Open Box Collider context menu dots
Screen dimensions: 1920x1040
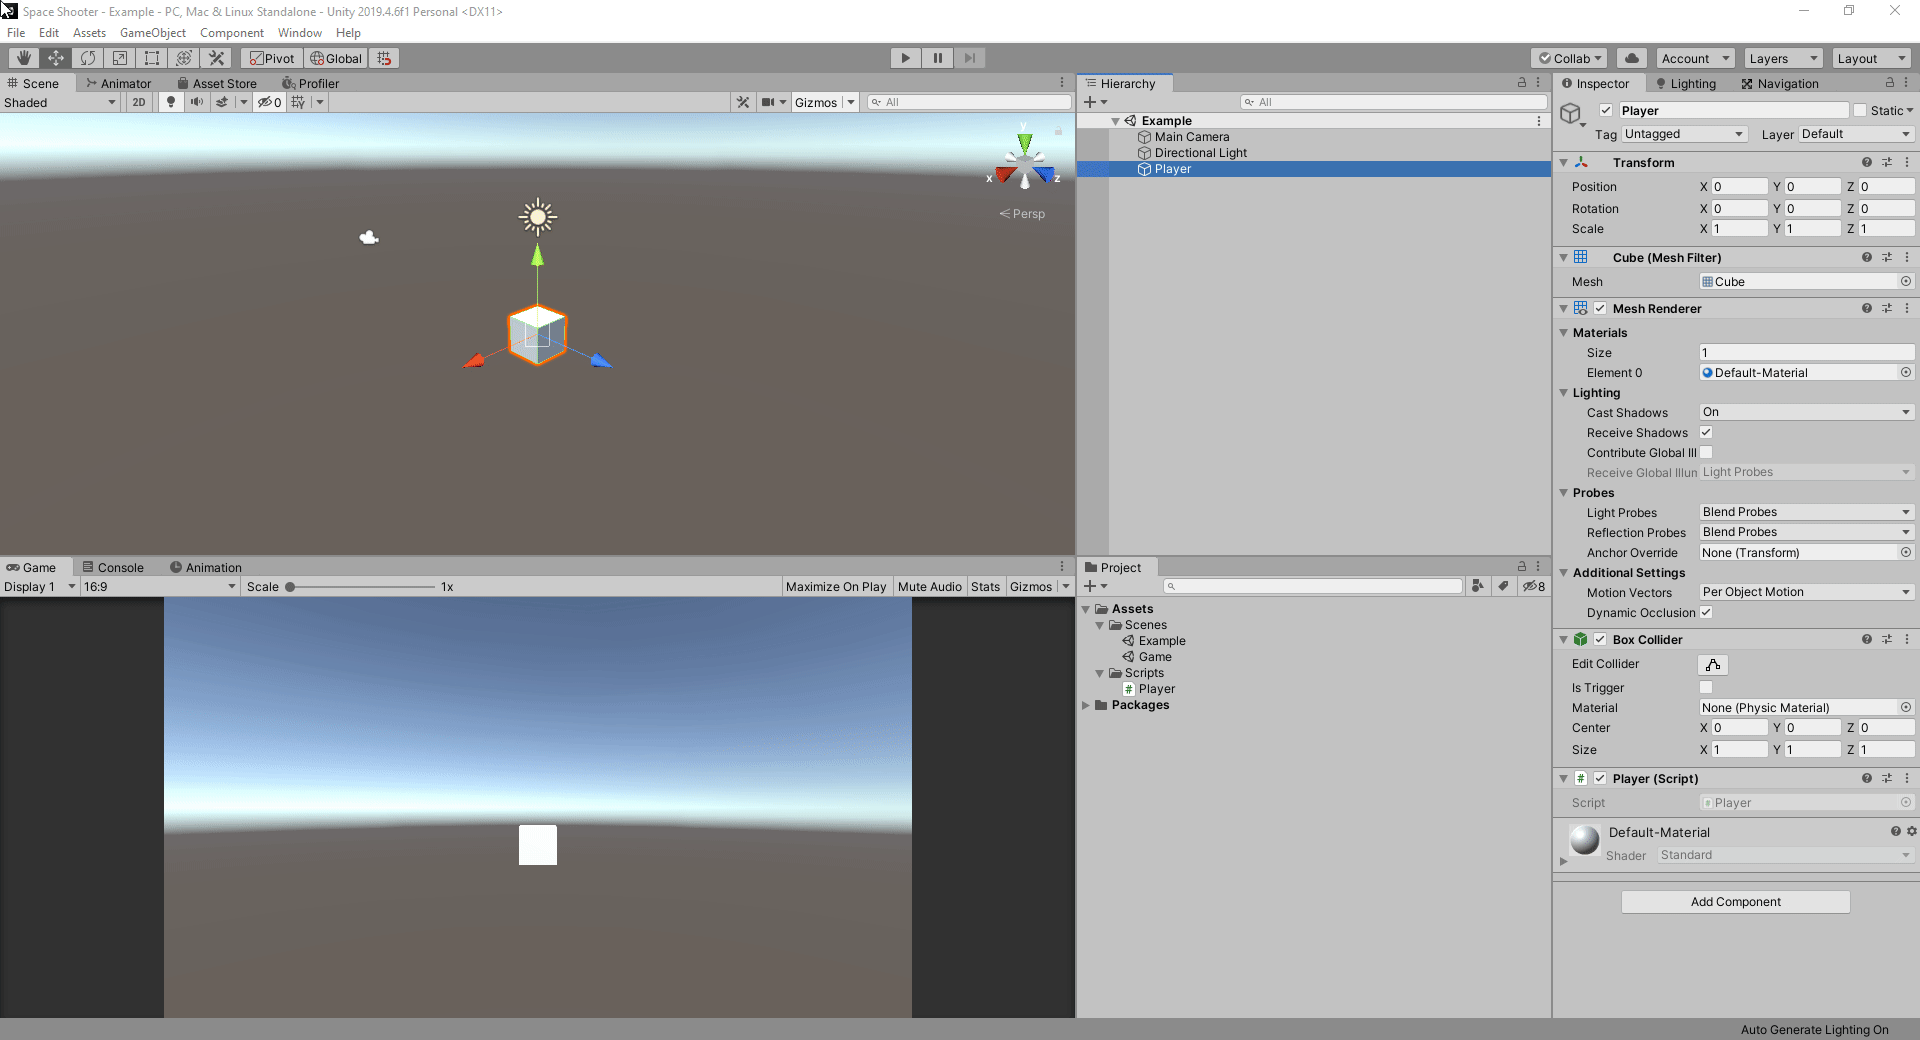click(1907, 639)
